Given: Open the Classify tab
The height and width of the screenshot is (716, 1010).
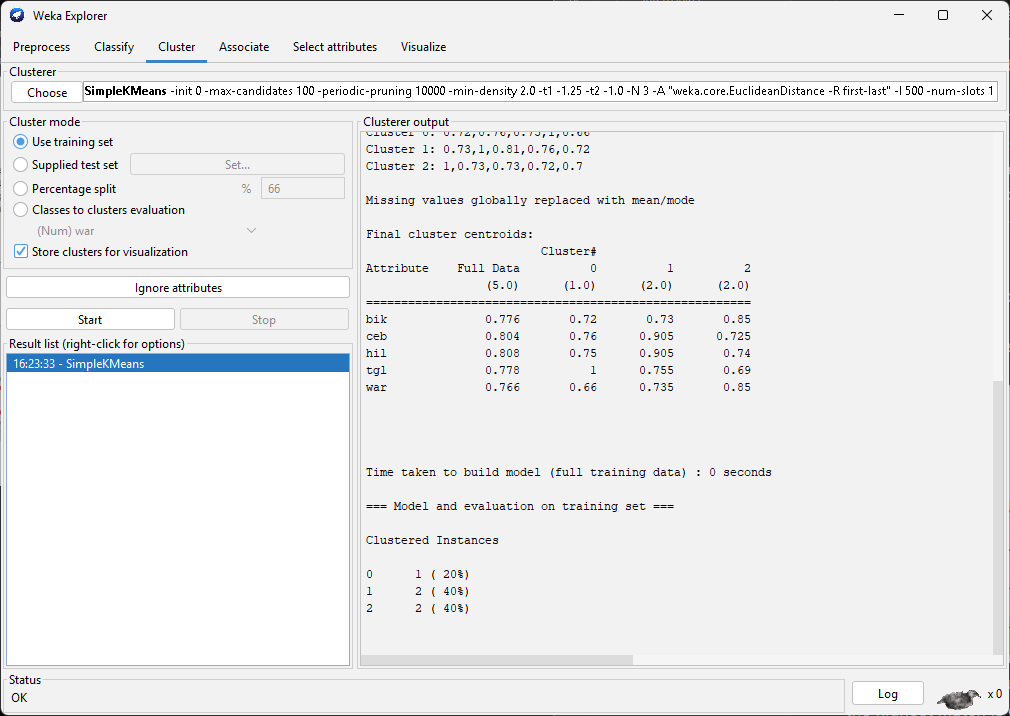Looking at the screenshot, I should tap(114, 47).
